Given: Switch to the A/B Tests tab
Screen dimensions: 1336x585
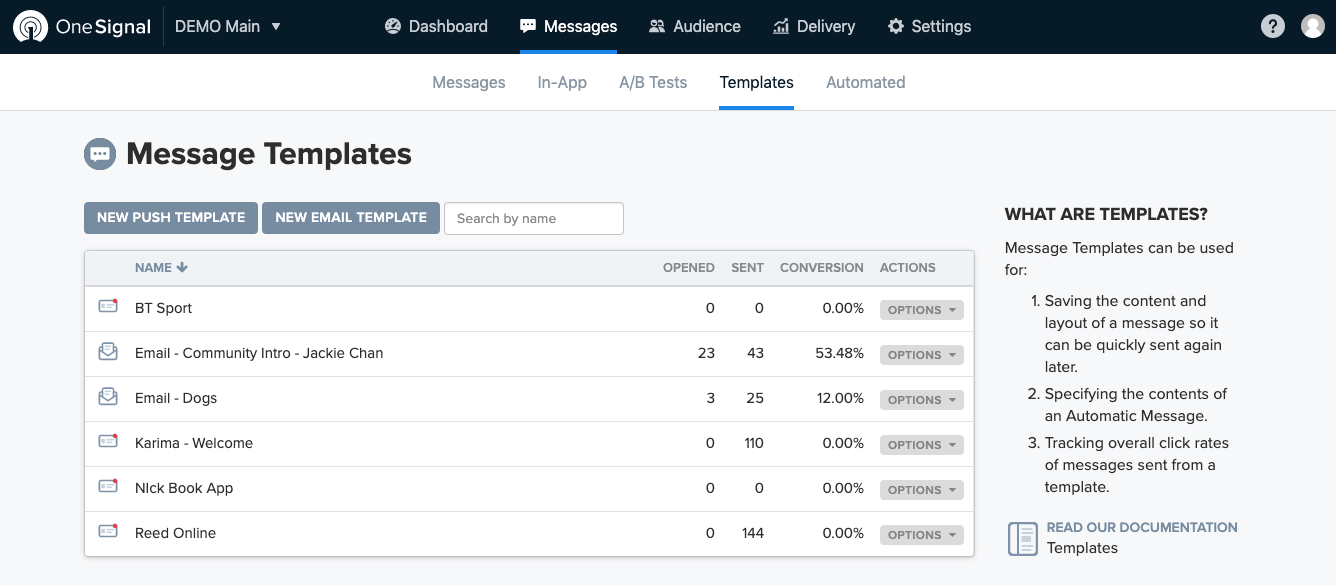Looking at the screenshot, I should click(x=653, y=83).
